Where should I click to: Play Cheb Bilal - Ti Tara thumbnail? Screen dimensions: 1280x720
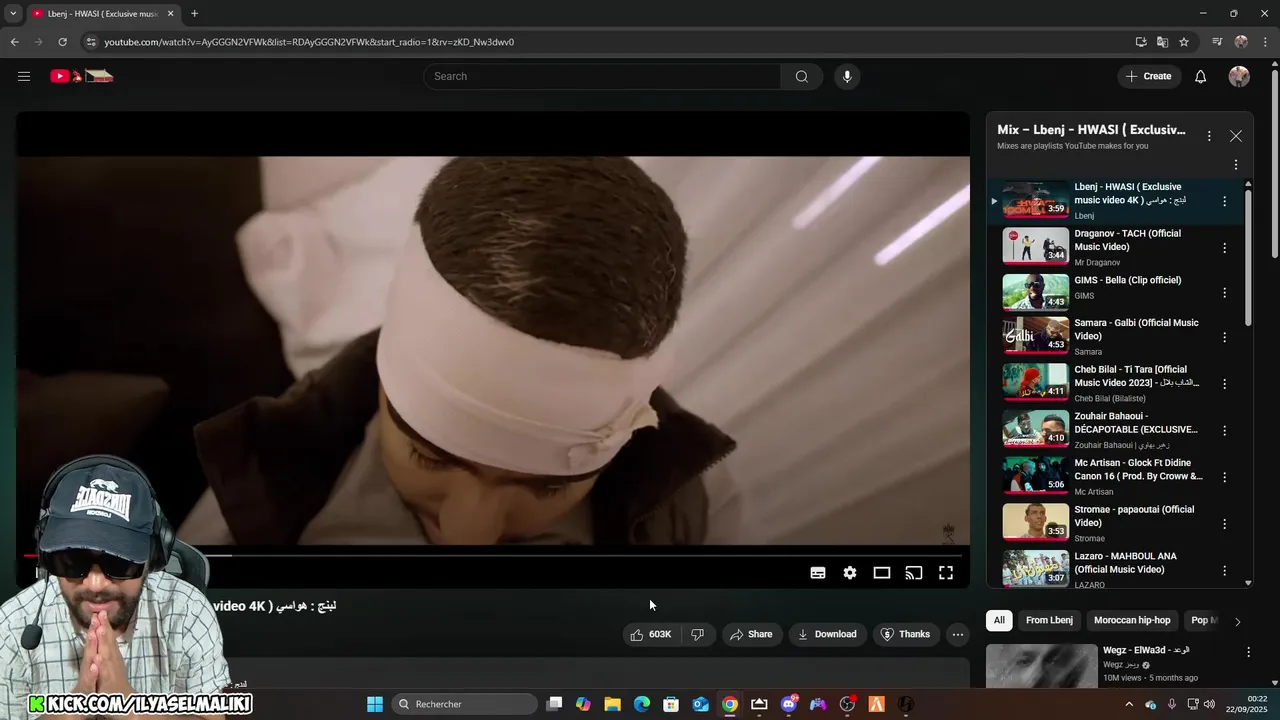click(x=1036, y=382)
